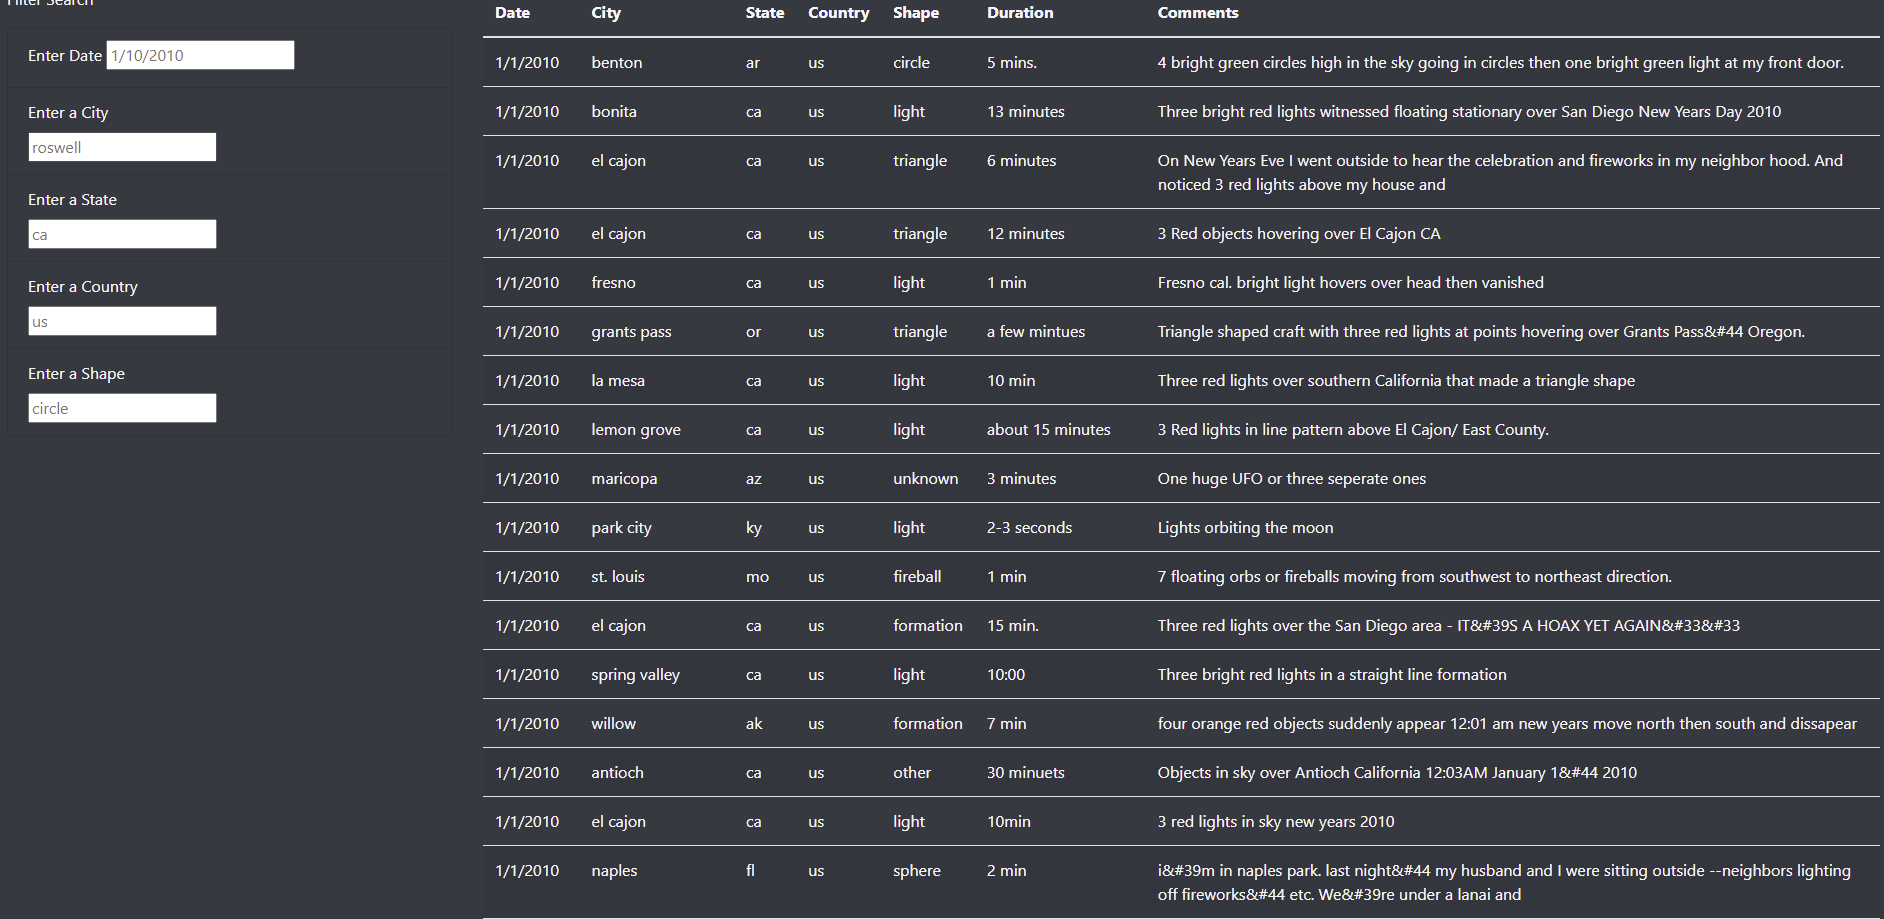Image resolution: width=1884 pixels, height=919 pixels.
Task: Focus the Enter a City text box
Action: [x=122, y=147]
